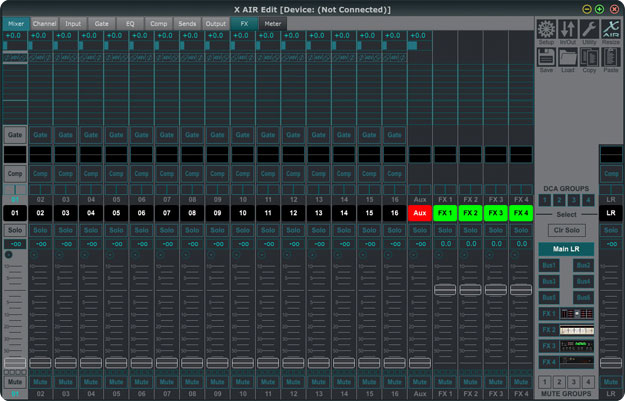Click channel 03 pan control
The height and width of the screenshot is (401, 625).
point(66,189)
